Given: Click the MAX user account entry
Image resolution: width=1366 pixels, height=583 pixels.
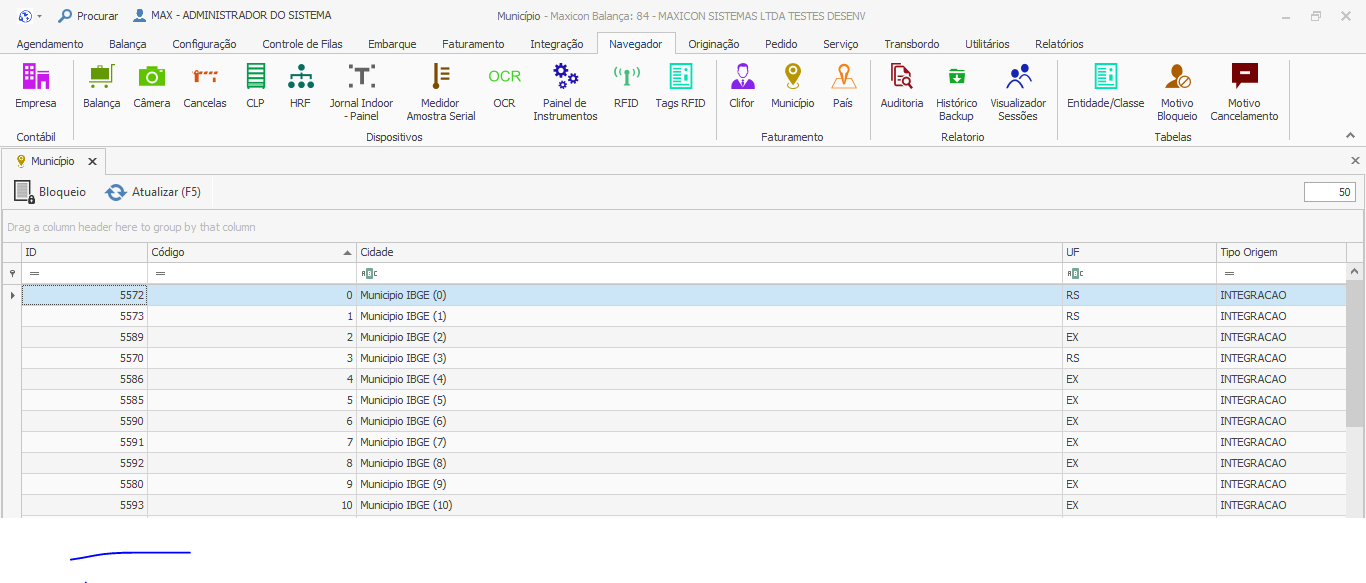Looking at the screenshot, I should click(x=232, y=16).
